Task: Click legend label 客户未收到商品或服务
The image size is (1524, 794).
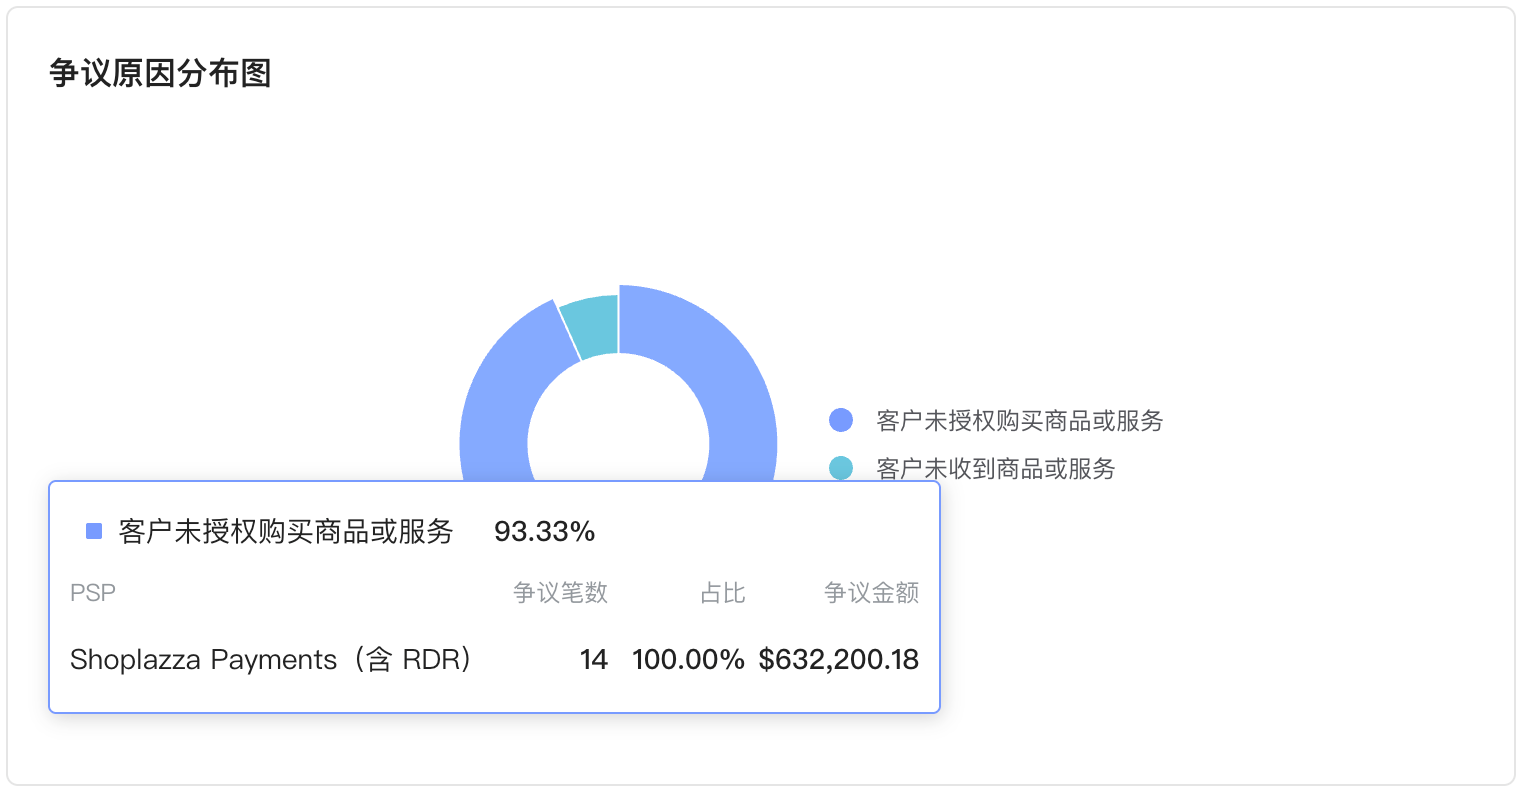Action: point(995,469)
